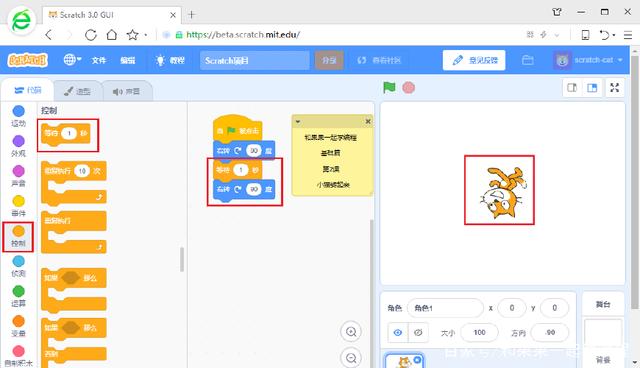Edit the sprite name field
The image size is (640, 368).
point(445,308)
